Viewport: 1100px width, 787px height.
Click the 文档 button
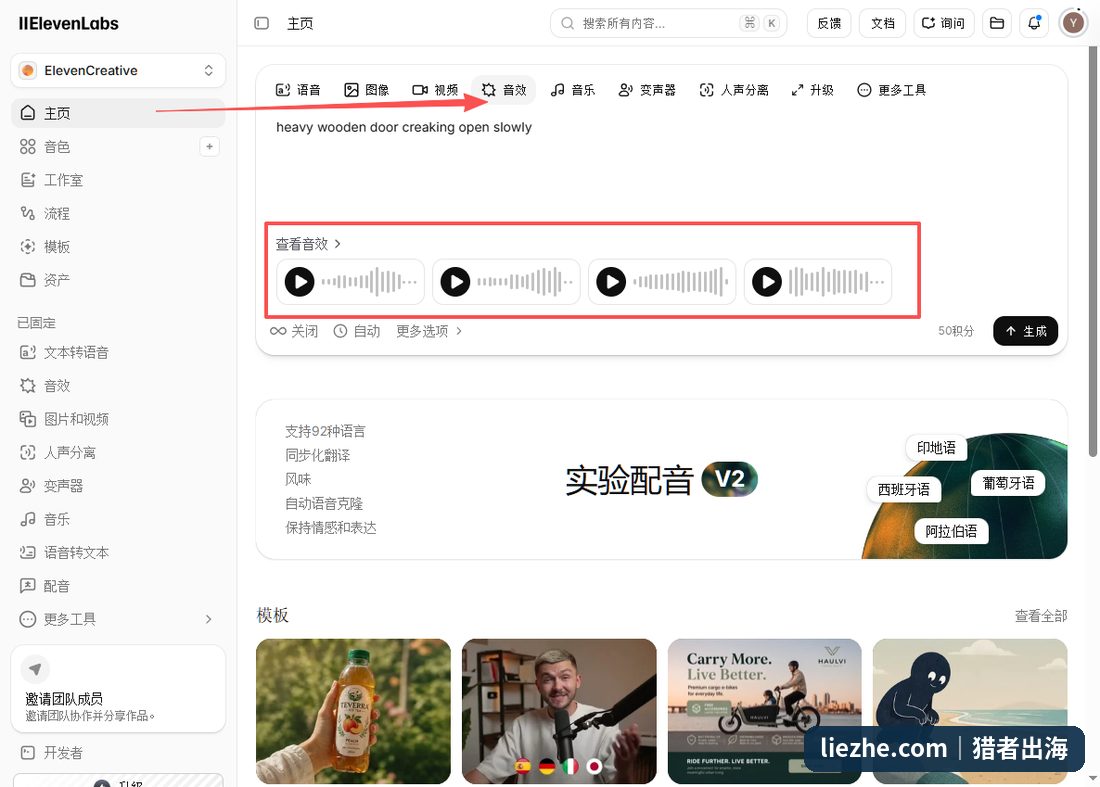[x=883, y=23]
